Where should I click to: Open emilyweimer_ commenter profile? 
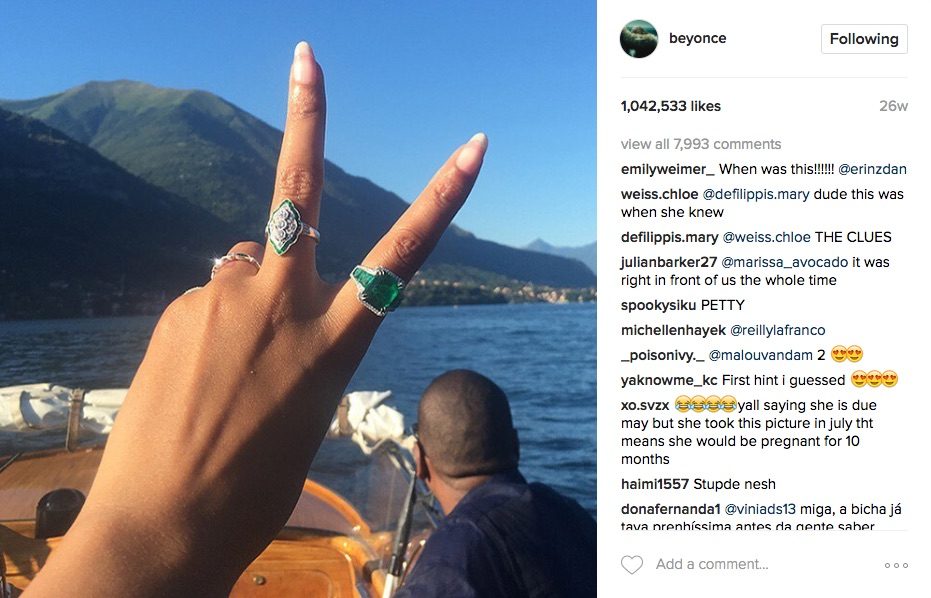667,169
